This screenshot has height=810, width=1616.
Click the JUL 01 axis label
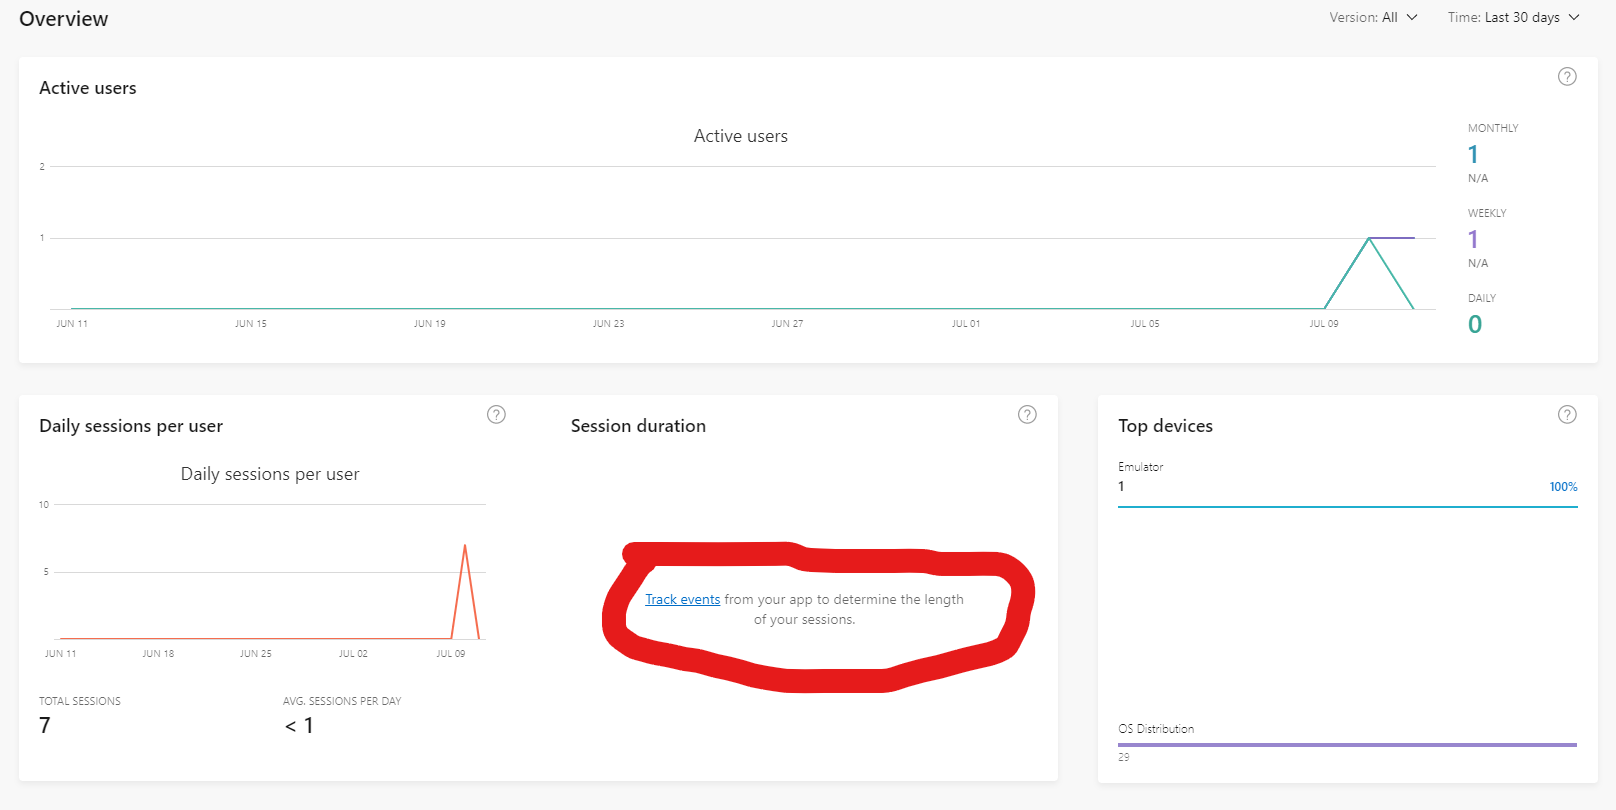(966, 324)
